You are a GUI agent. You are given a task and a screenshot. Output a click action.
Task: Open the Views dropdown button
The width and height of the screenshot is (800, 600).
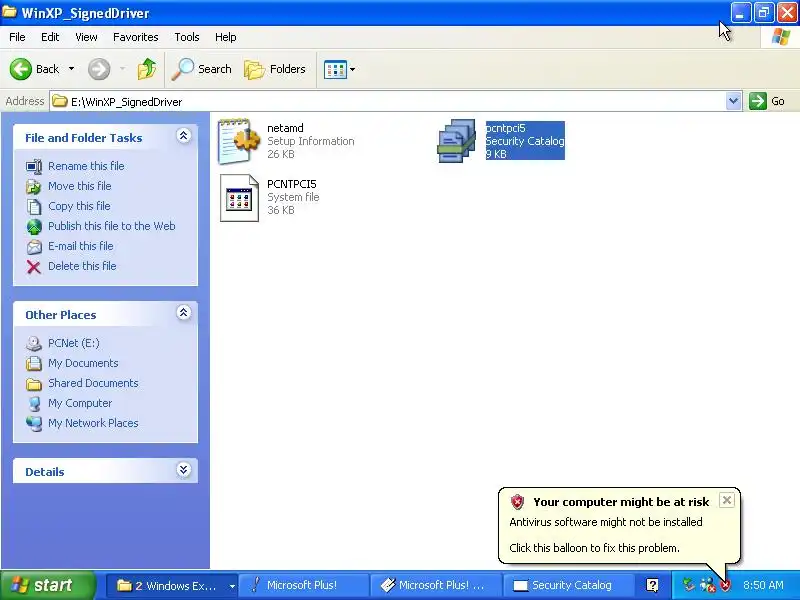click(x=339, y=69)
